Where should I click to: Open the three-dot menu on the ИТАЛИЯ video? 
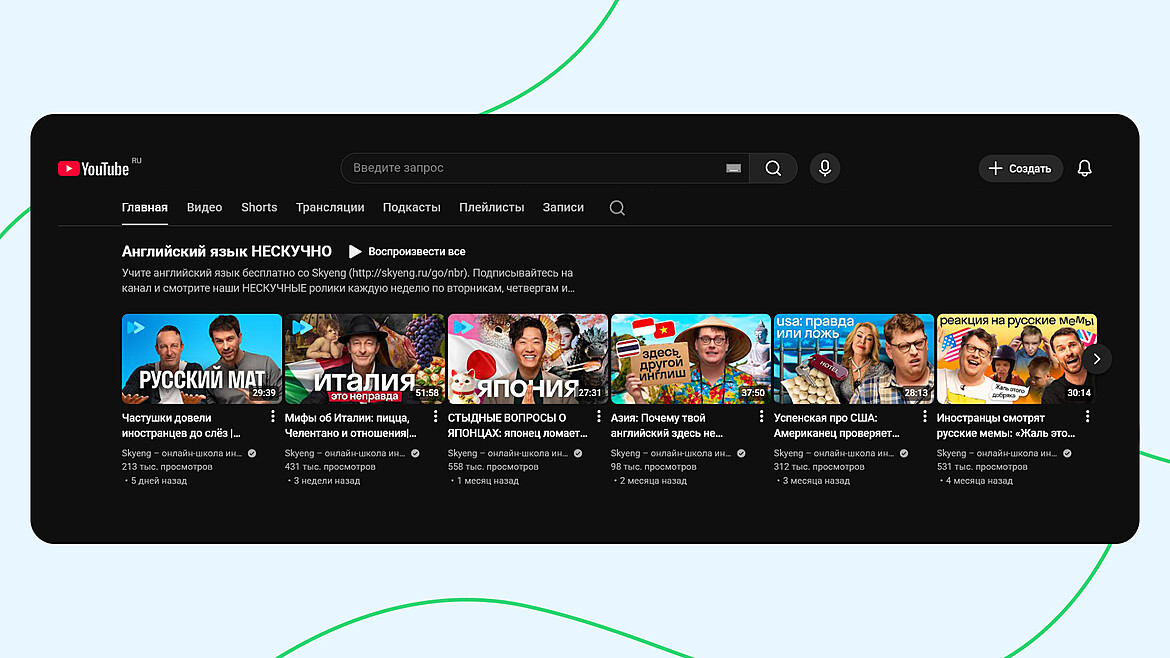435,416
